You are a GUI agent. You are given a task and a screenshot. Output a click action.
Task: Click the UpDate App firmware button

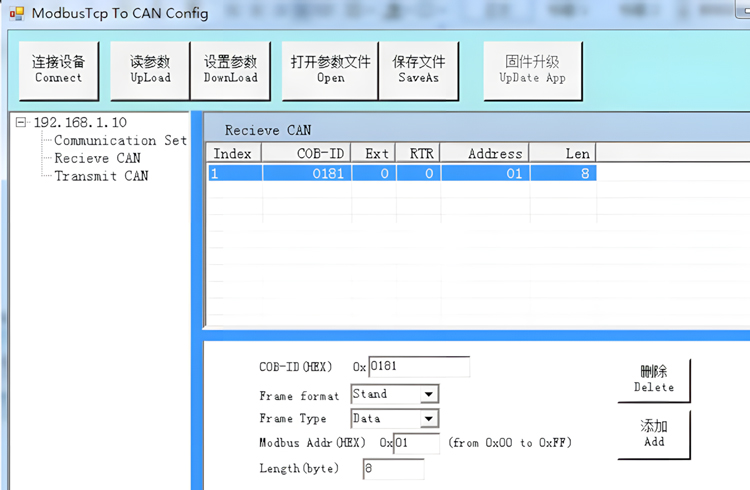tap(532, 70)
